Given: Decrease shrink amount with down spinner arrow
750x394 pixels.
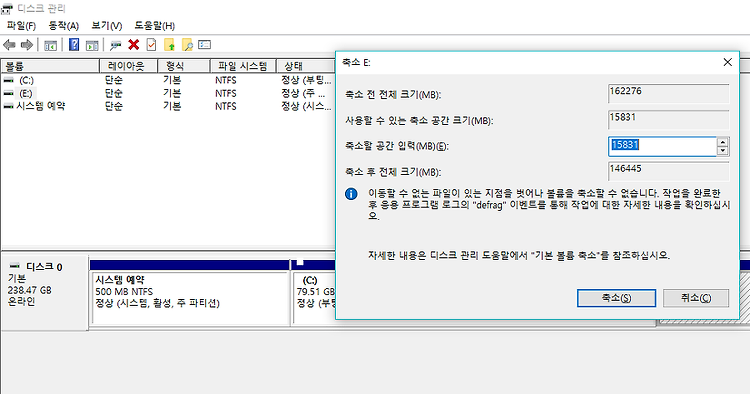Looking at the screenshot, I should (723, 151).
